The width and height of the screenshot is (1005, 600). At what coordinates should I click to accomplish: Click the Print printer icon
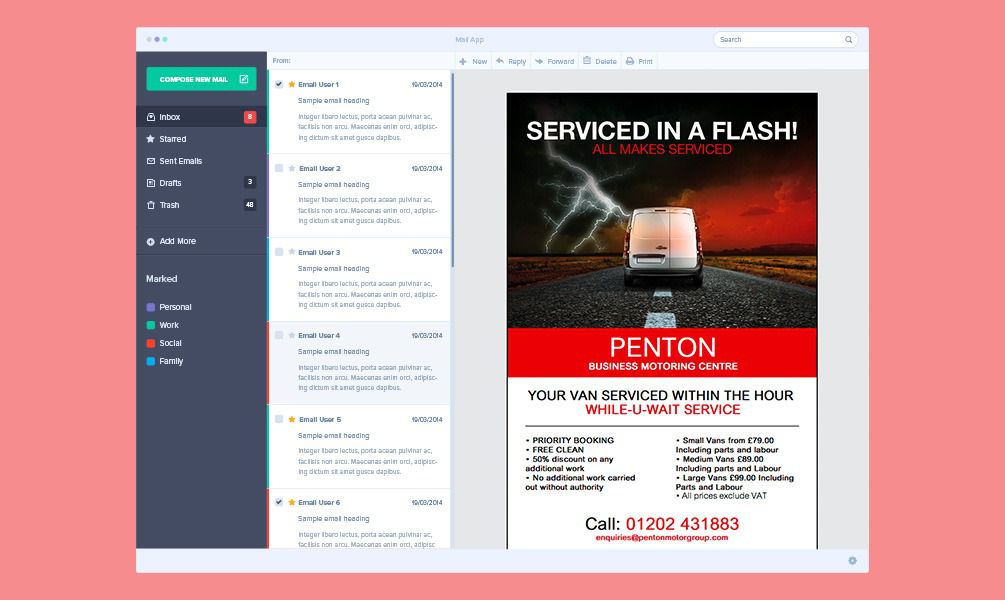pos(630,61)
